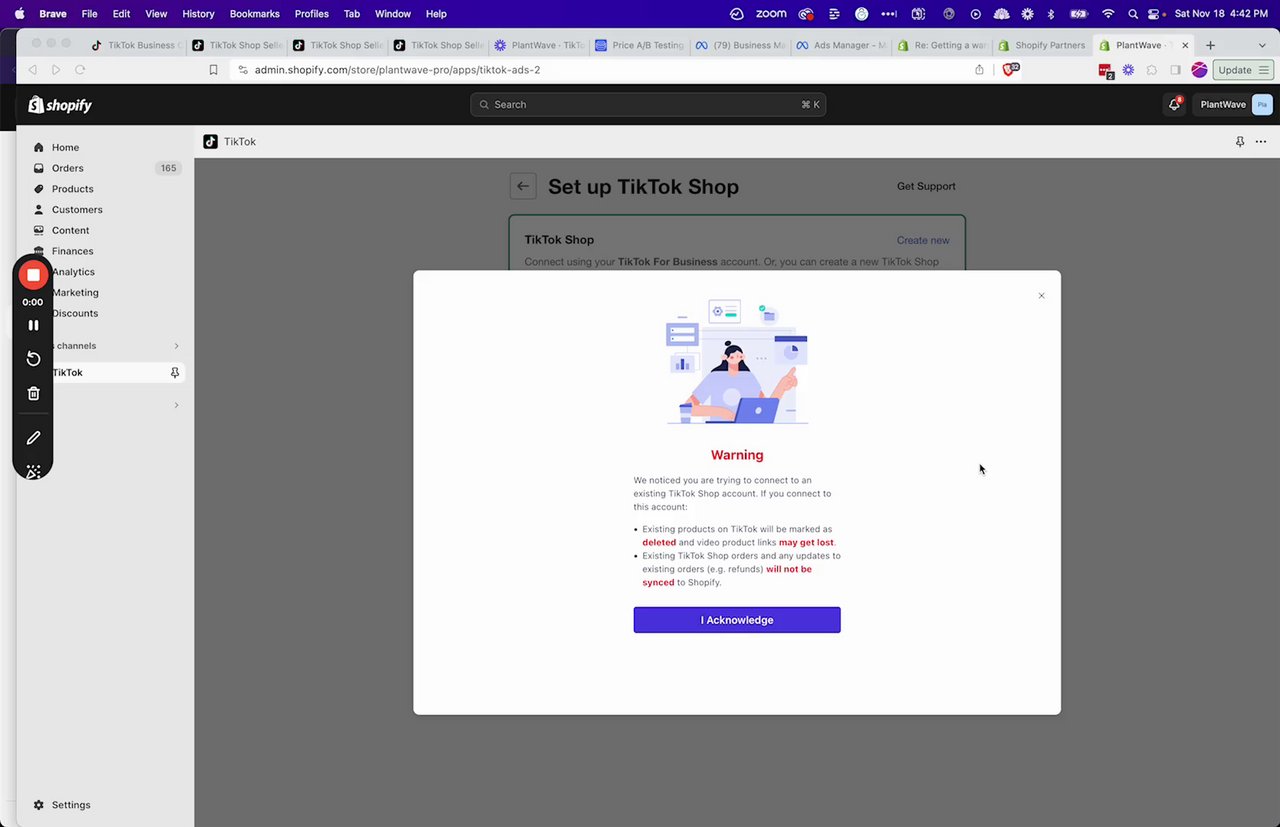Image resolution: width=1280 pixels, height=827 pixels.
Task: Open Settings in Shopify sidebar
Action: (x=70, y=805)
